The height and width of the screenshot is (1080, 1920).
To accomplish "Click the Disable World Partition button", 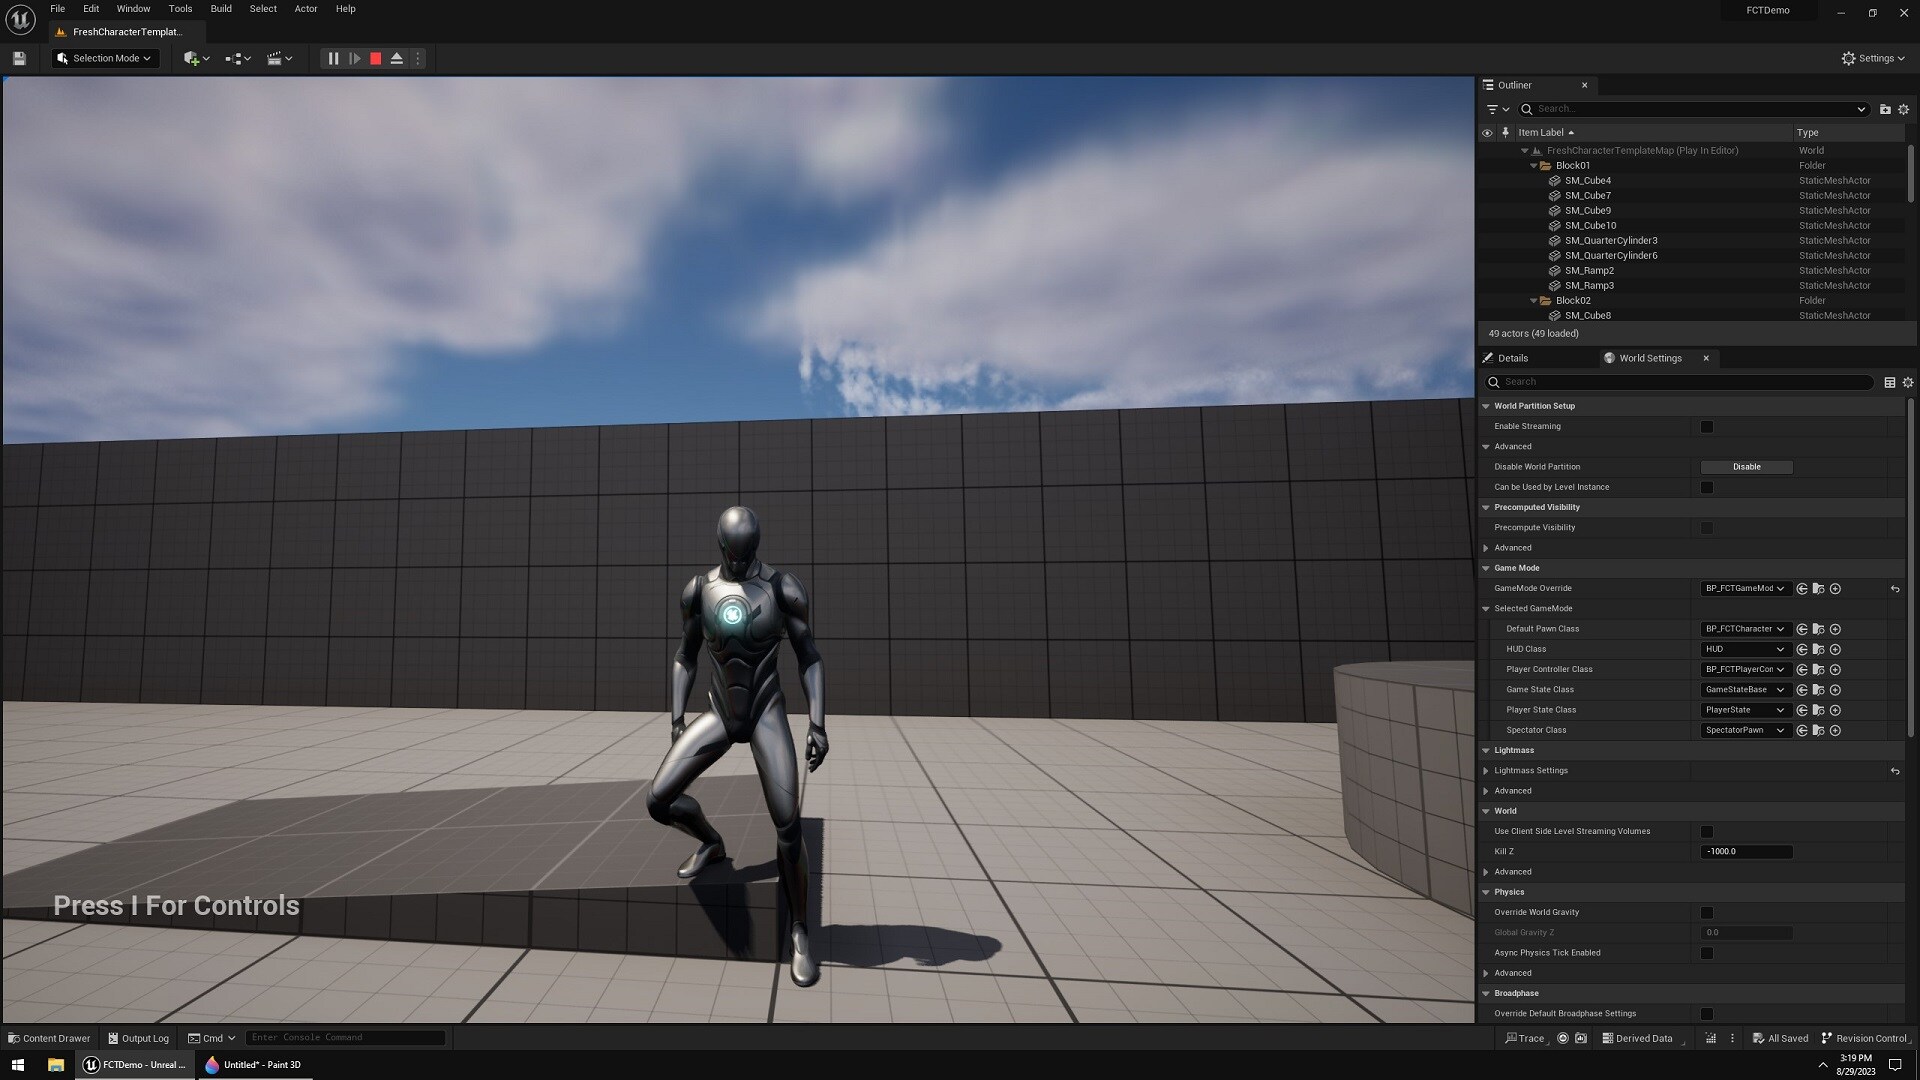I will click(1746, 467).
